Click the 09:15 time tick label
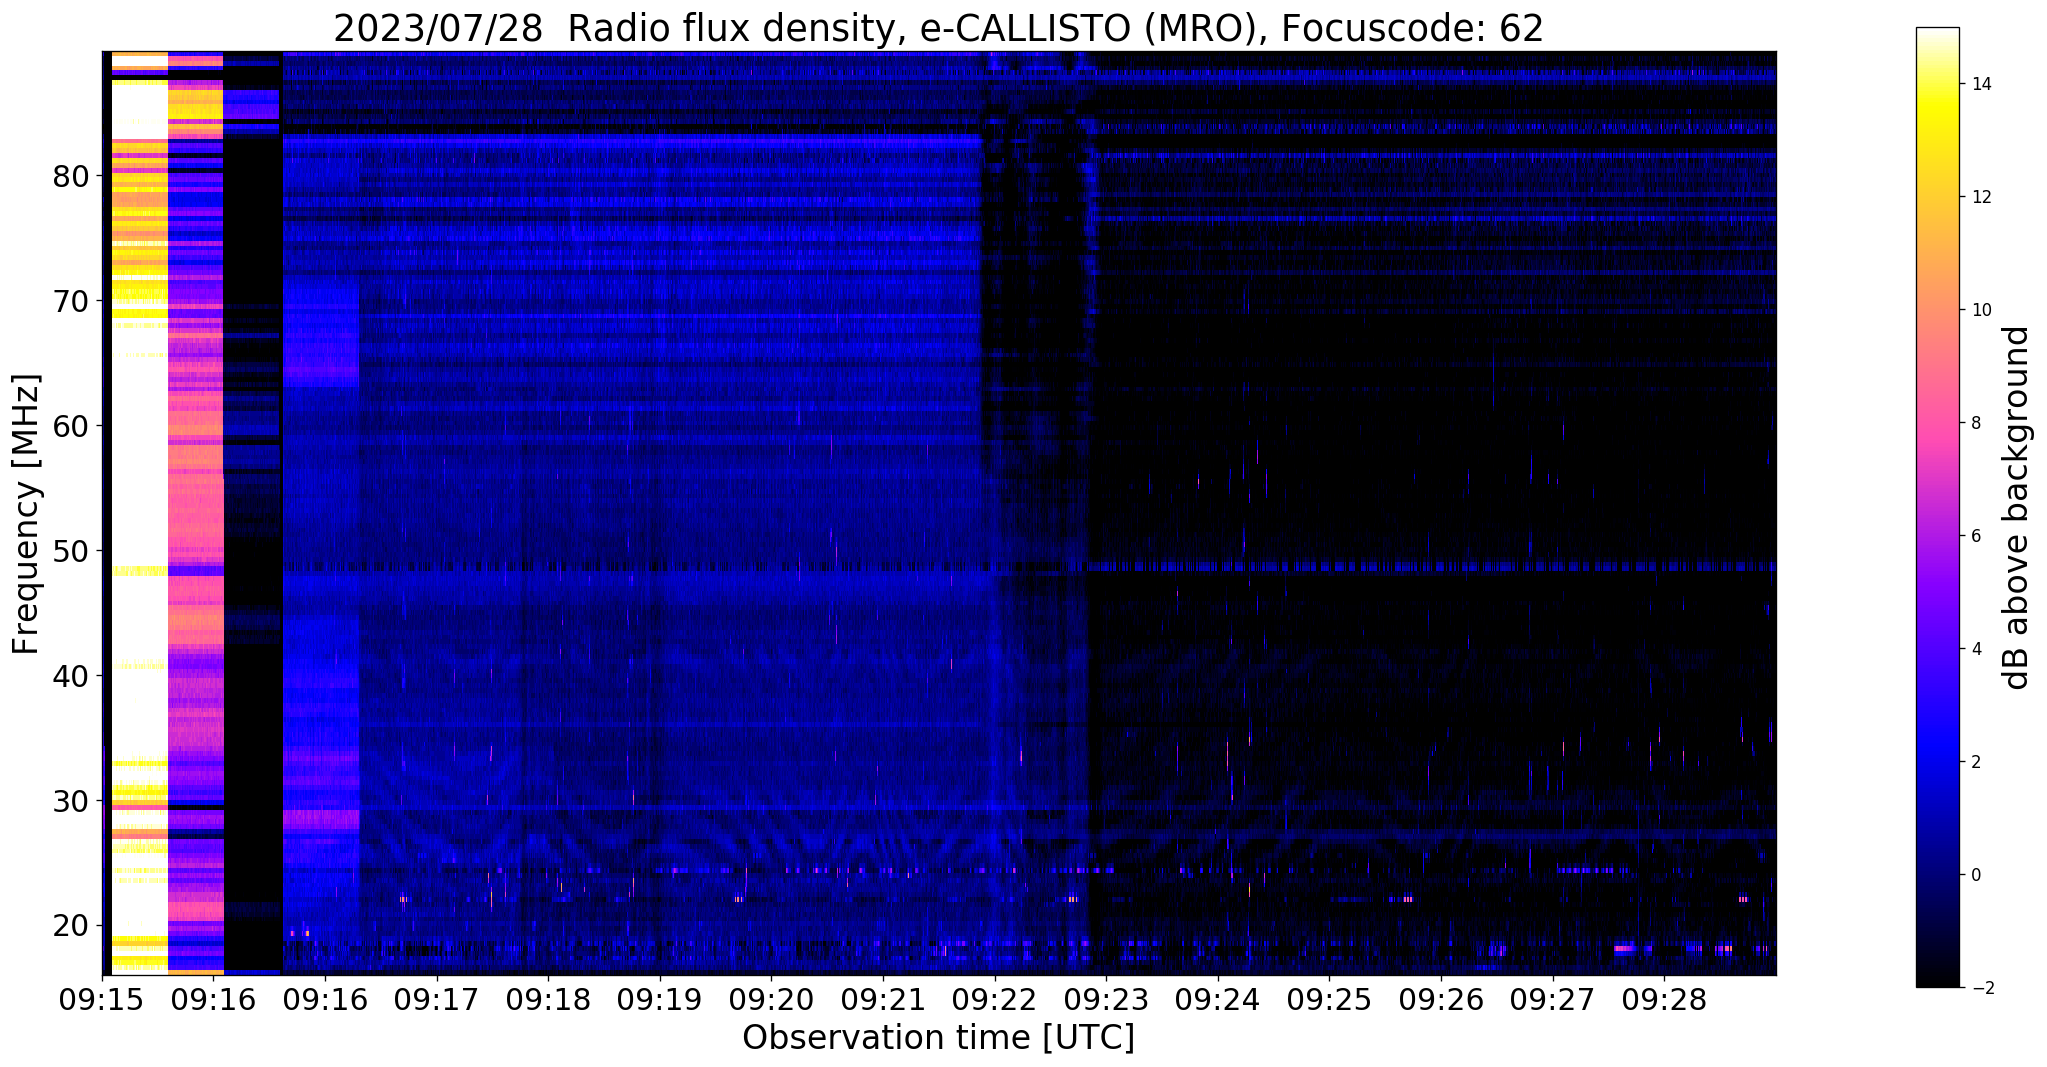The image size is (2047, 1067). [102, 1001]
